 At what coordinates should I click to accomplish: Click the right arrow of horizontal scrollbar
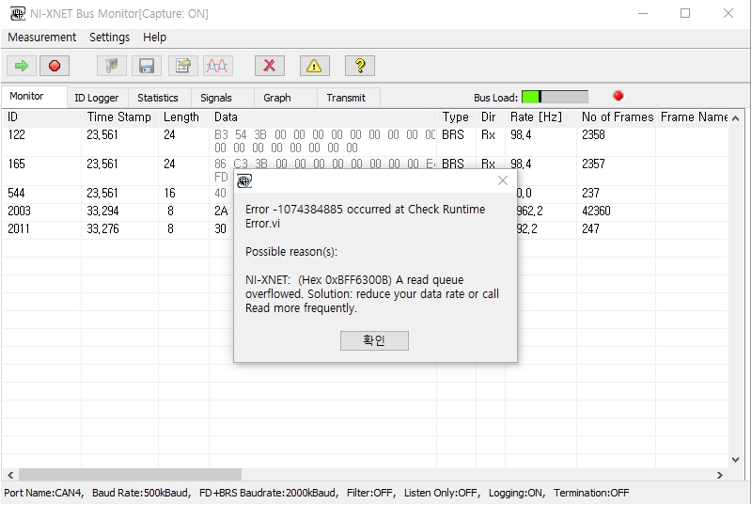720,475
